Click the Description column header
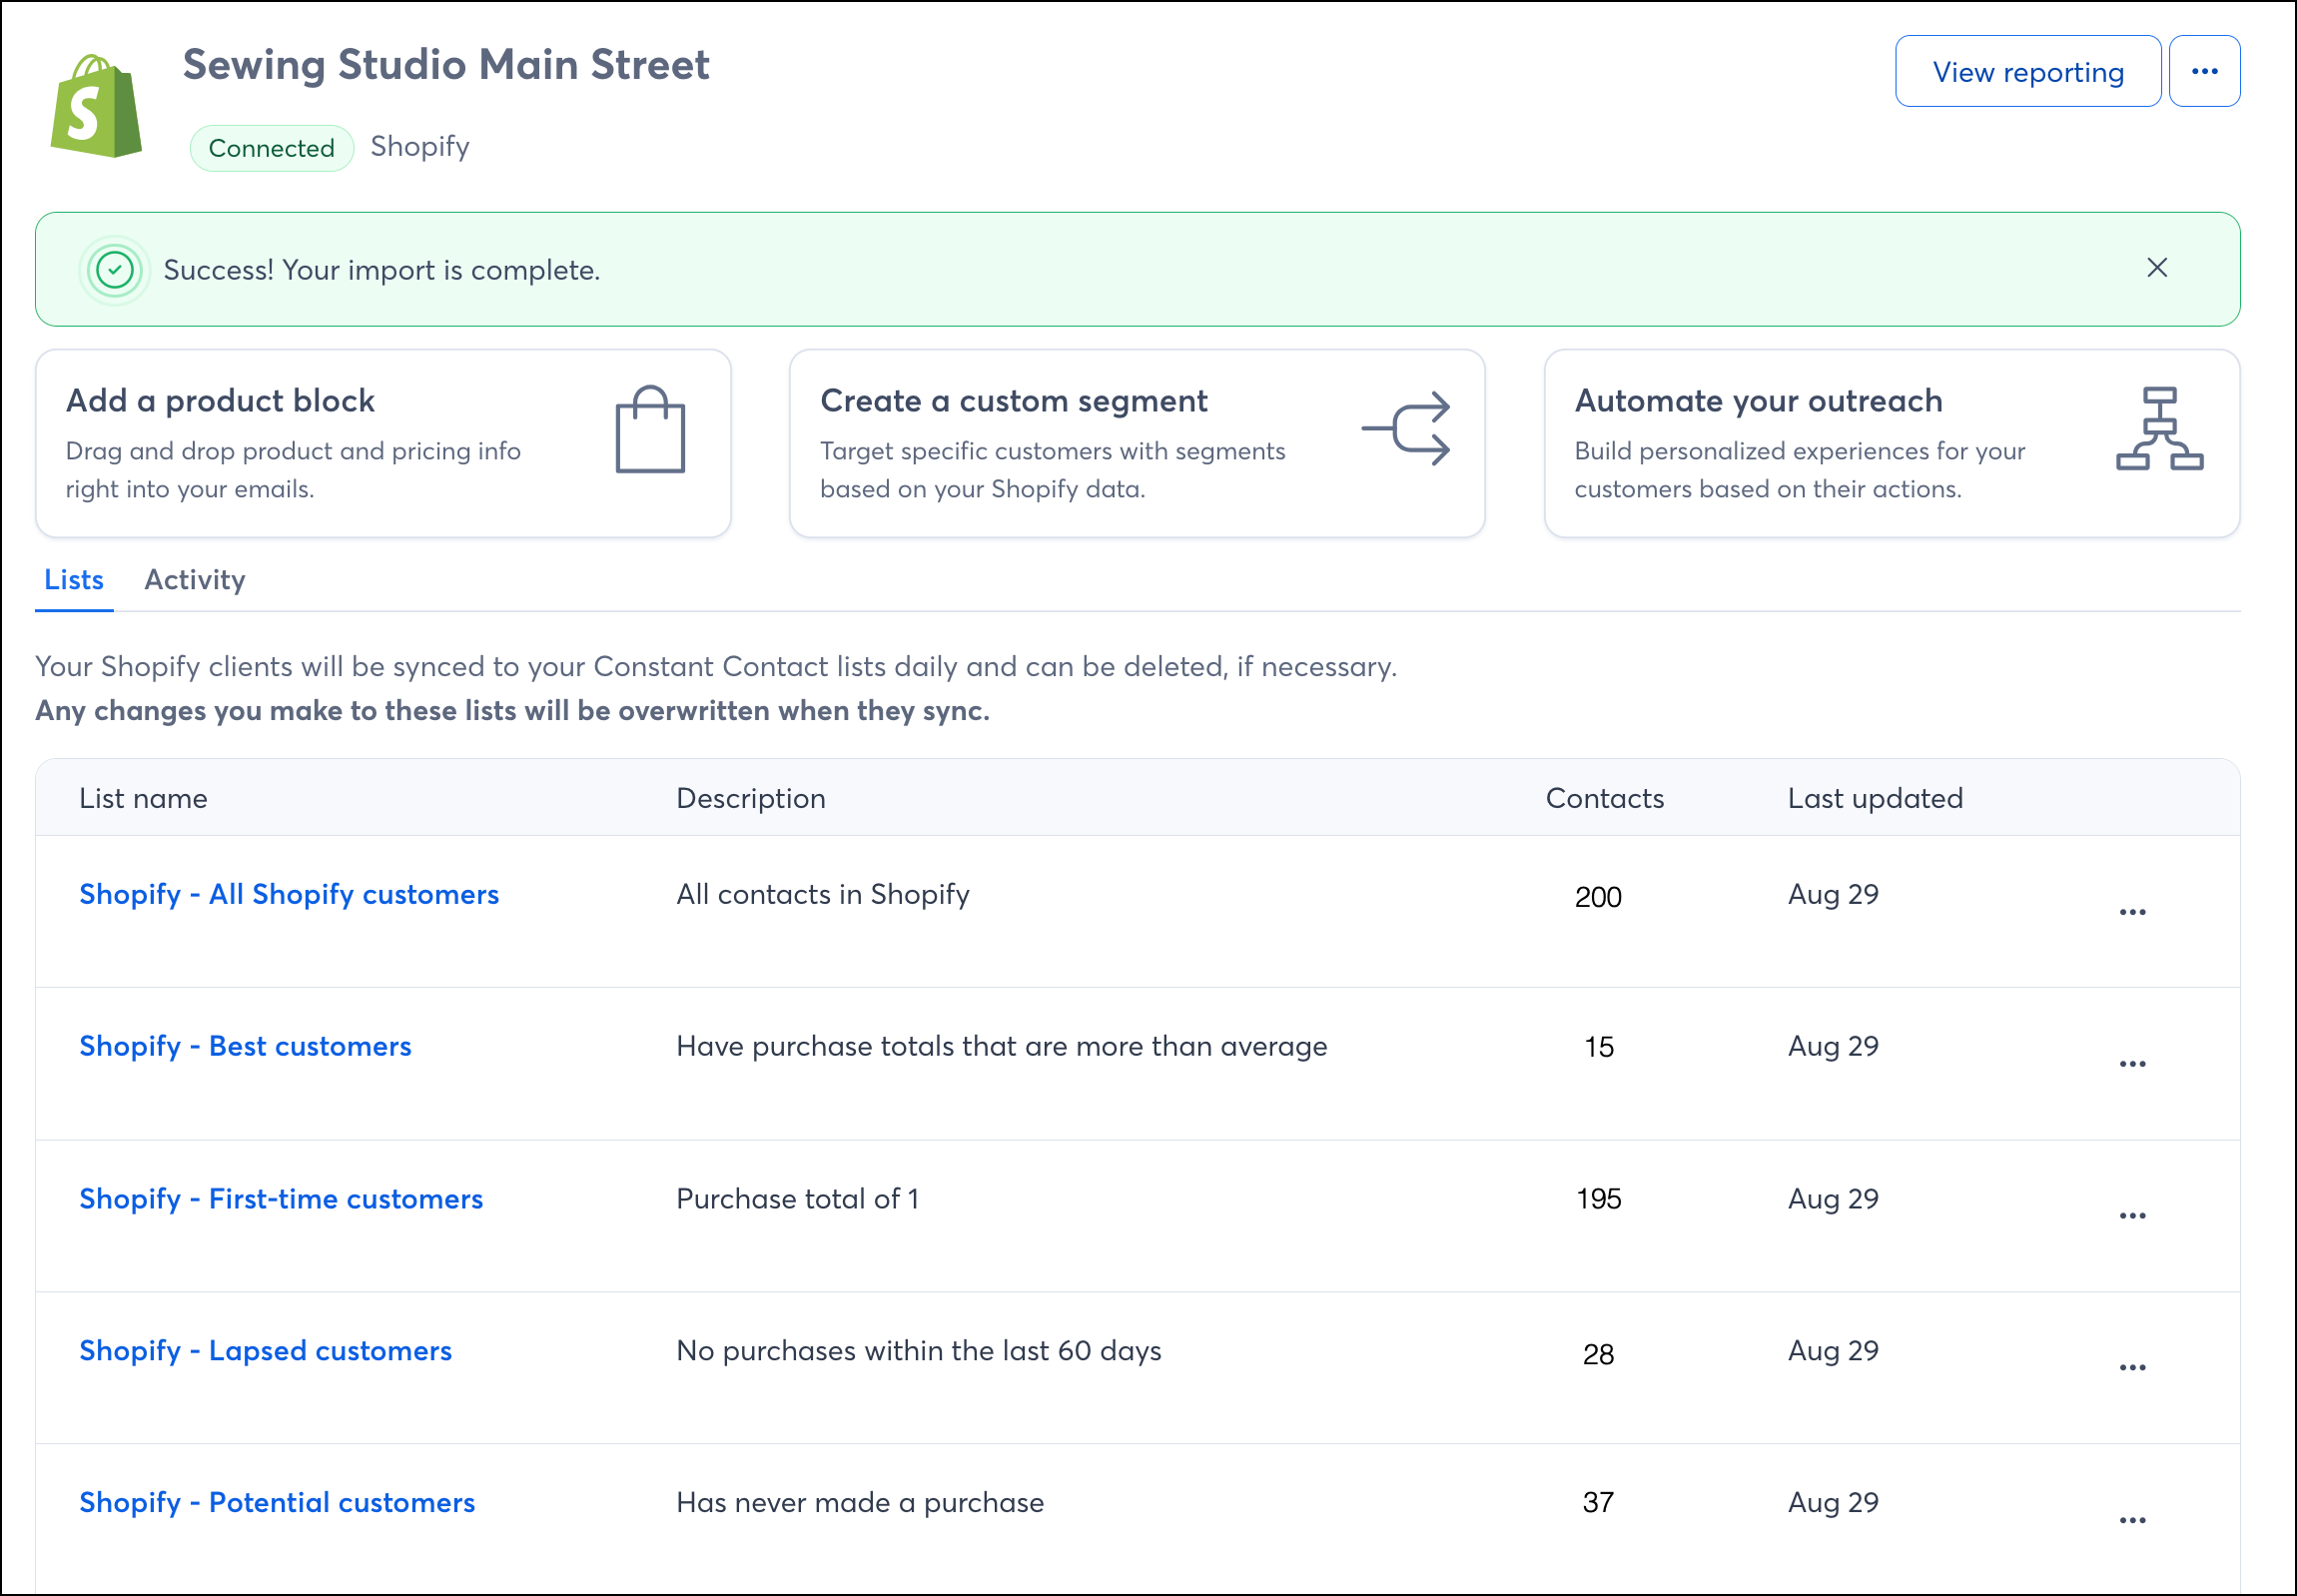 751,798
